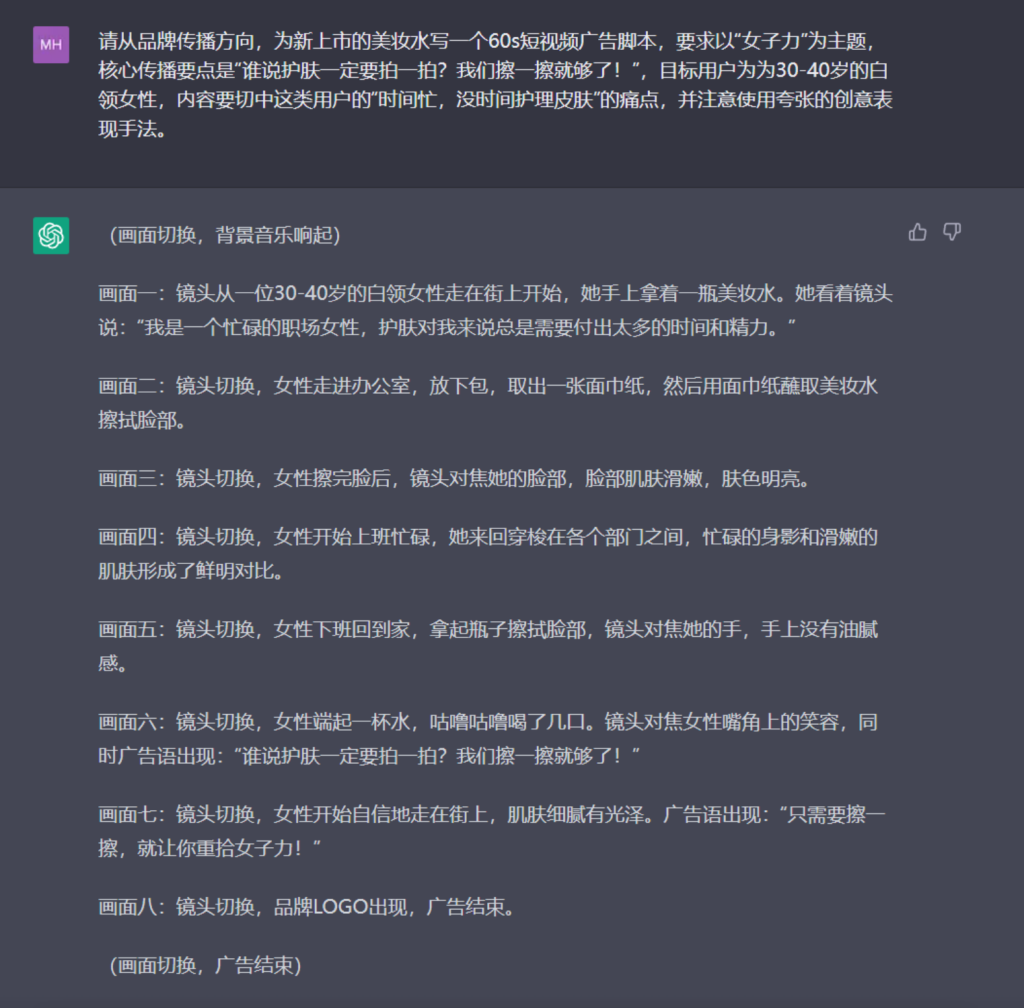The width and height of the screenshot is (1024, 1008).
Task: Click the user prompt about 女子力 theme
Action: (495, 85)
